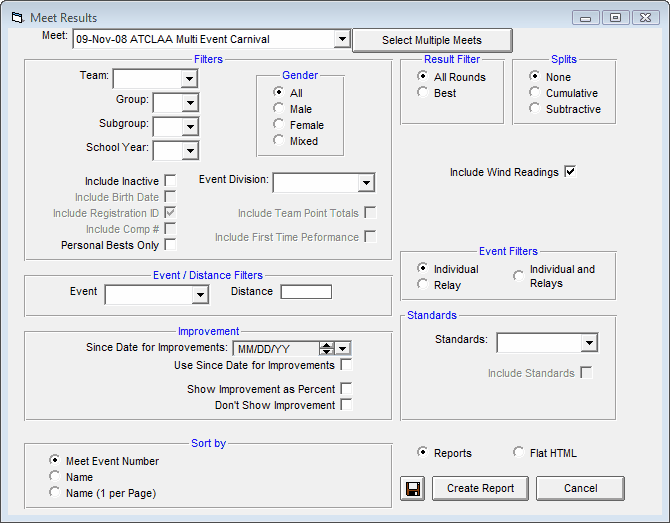Enable Include Inactive checkbox

[170, 180]
